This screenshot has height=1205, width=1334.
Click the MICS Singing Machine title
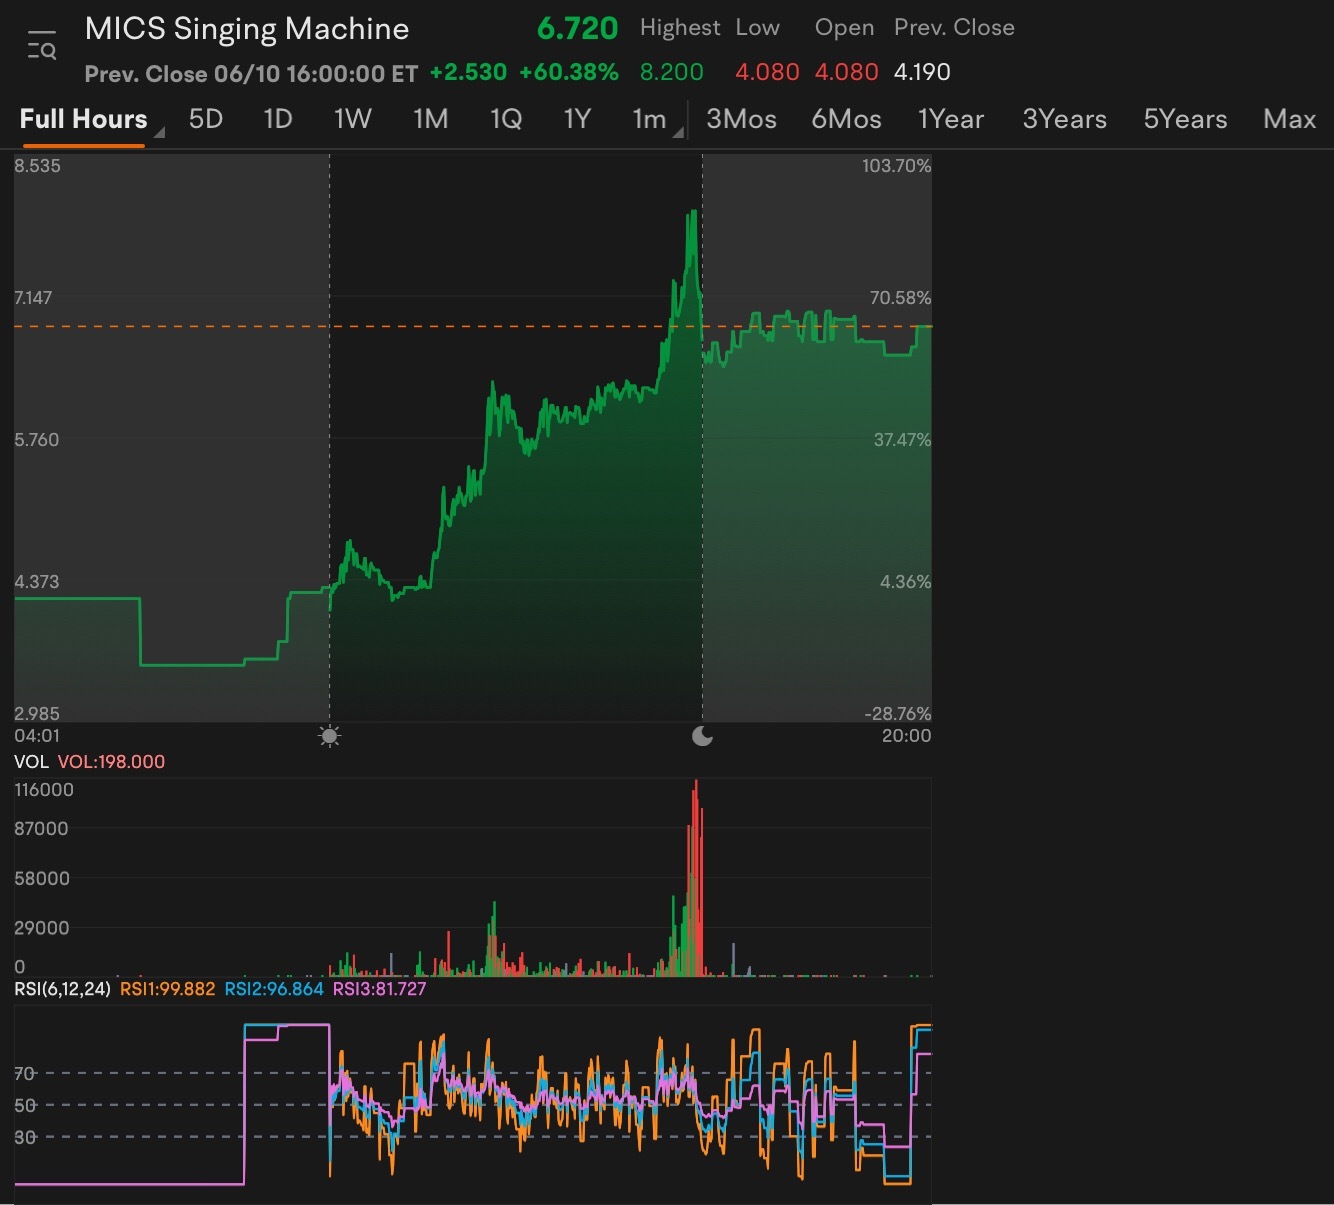[x=247, y=29]
